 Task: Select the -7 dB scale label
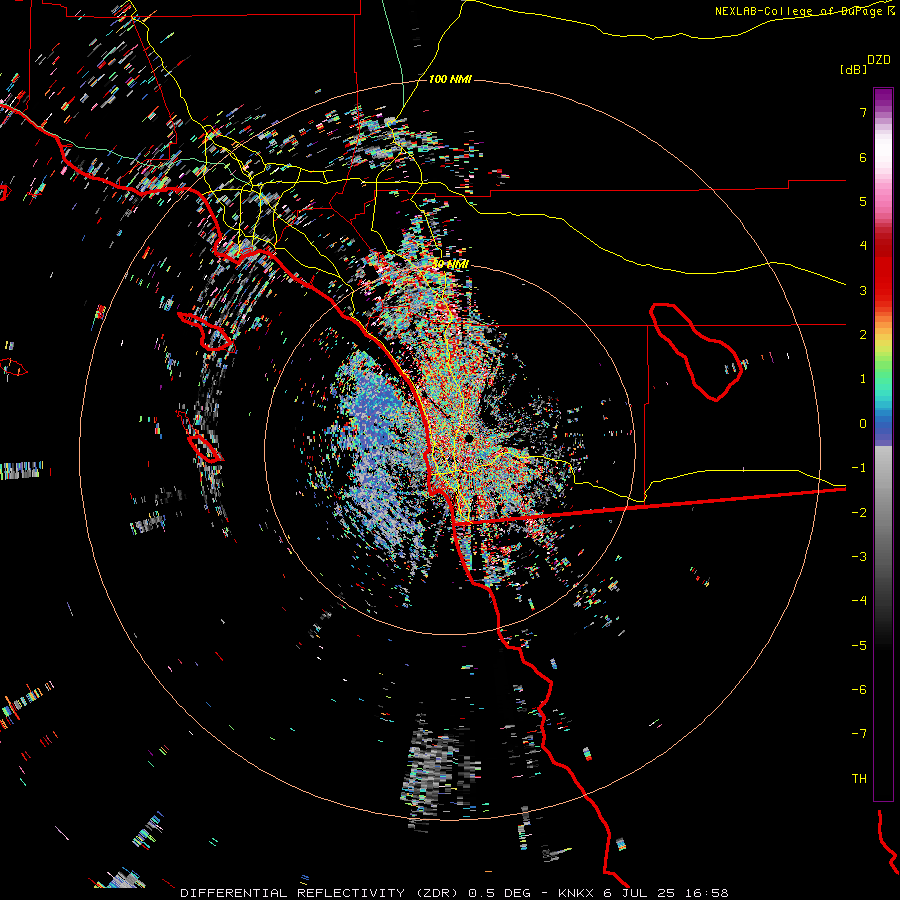point(859,734)
